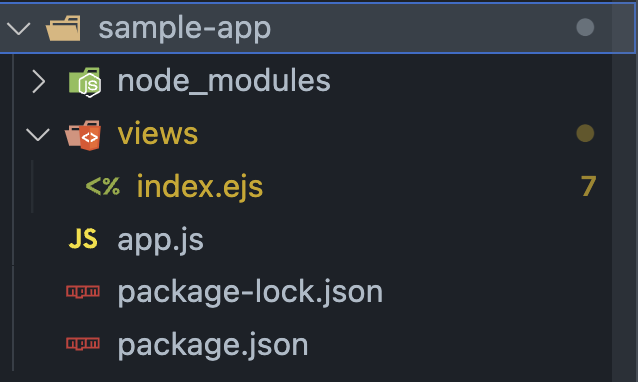Open the index.ejs file
The width and height of the screenshot is (638, 382).
tap(200, 187)
